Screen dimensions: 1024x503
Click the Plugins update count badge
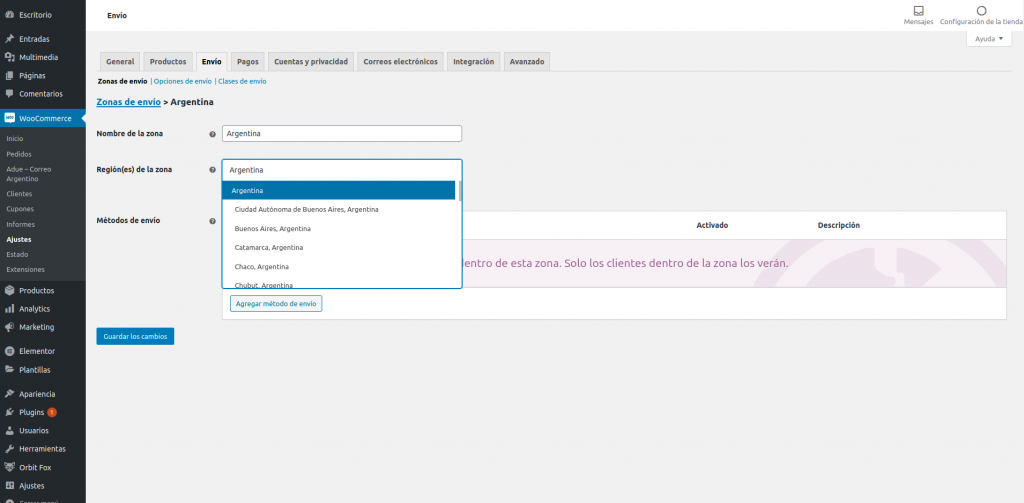pyautogui.click(x=52, y=412)
